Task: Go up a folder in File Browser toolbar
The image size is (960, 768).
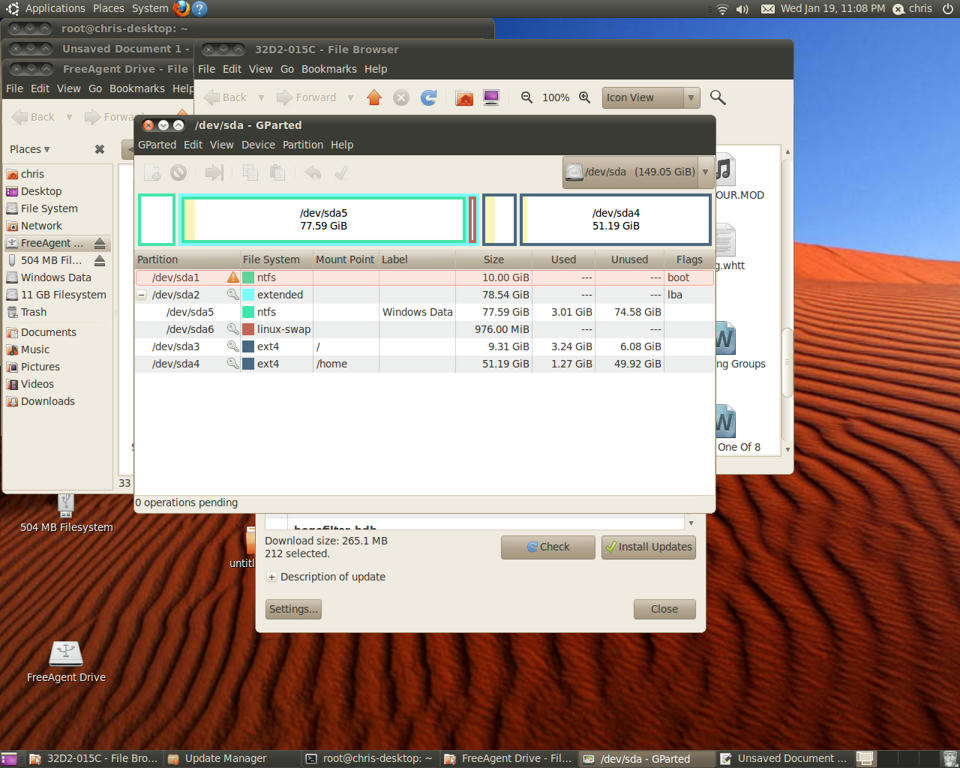Action: 374,98
